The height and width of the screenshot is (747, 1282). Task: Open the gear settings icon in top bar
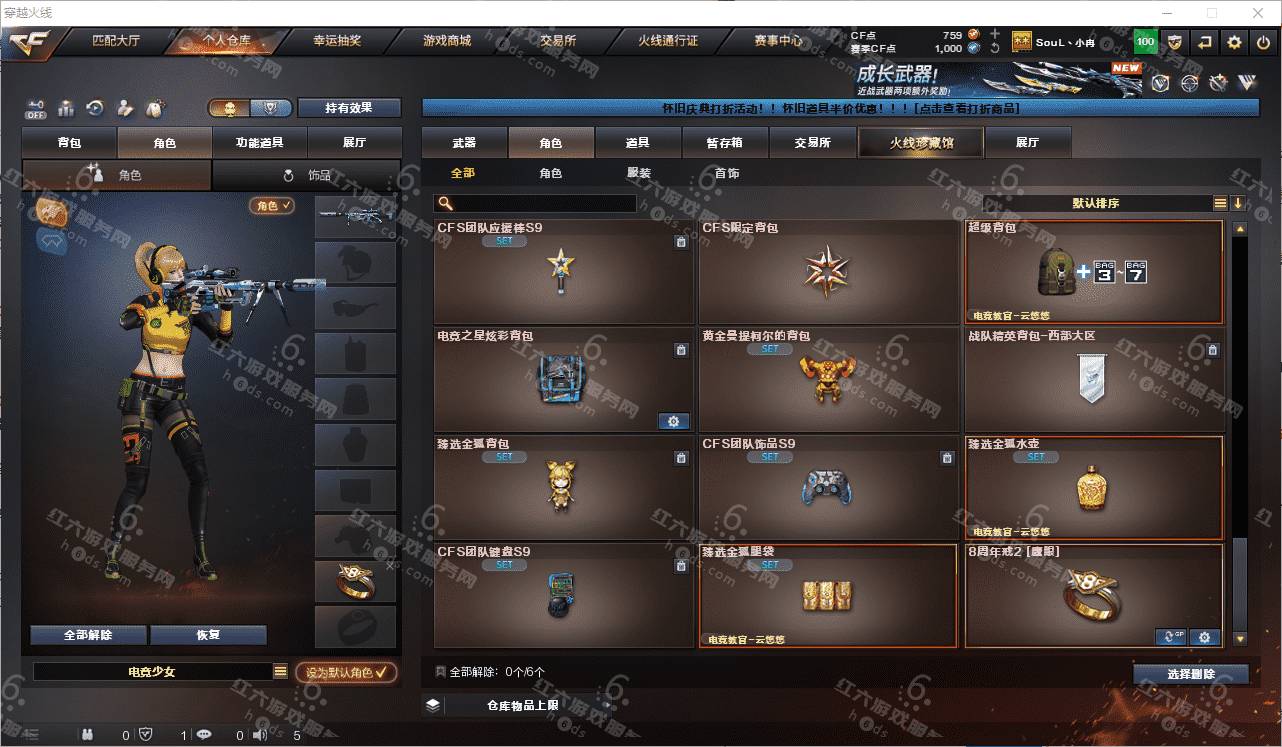[x=1235, y=42]
